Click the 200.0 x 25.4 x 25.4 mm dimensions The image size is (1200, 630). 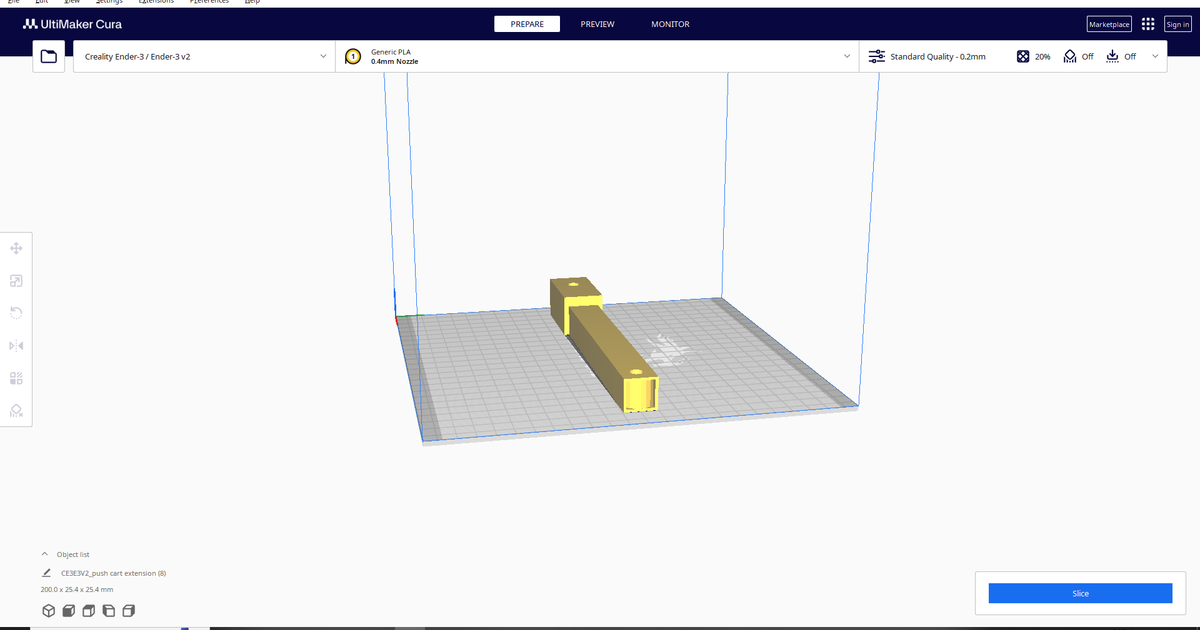(x=77, y=590)
